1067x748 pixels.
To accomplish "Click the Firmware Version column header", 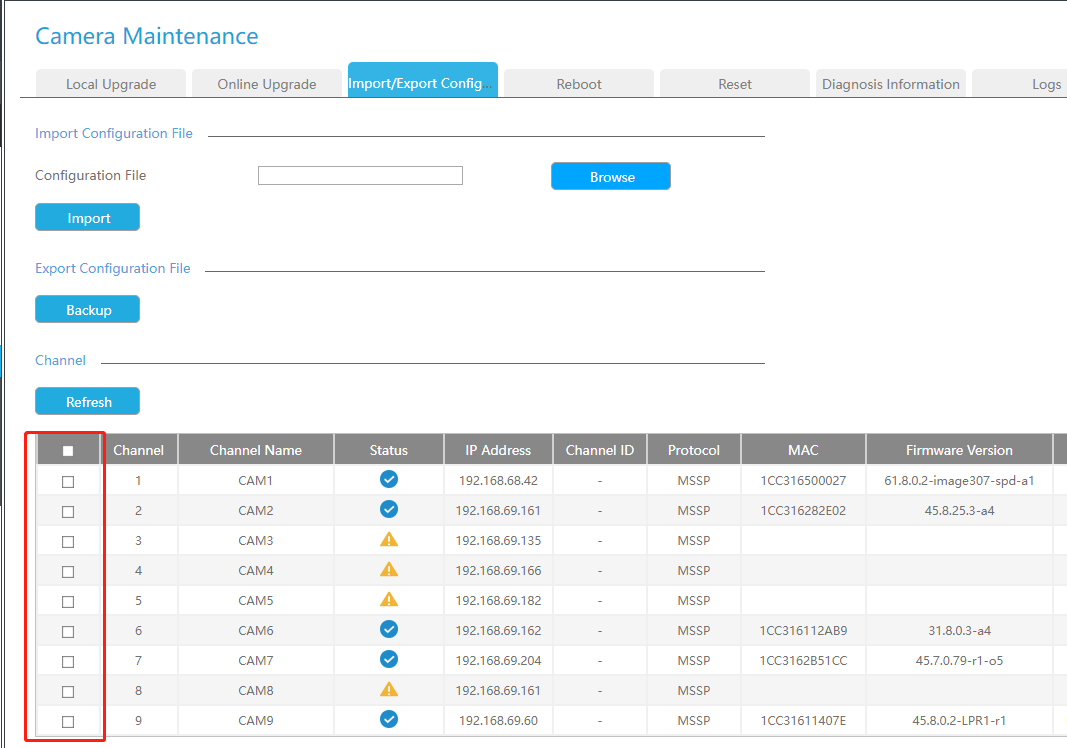I will click(959, 450).
